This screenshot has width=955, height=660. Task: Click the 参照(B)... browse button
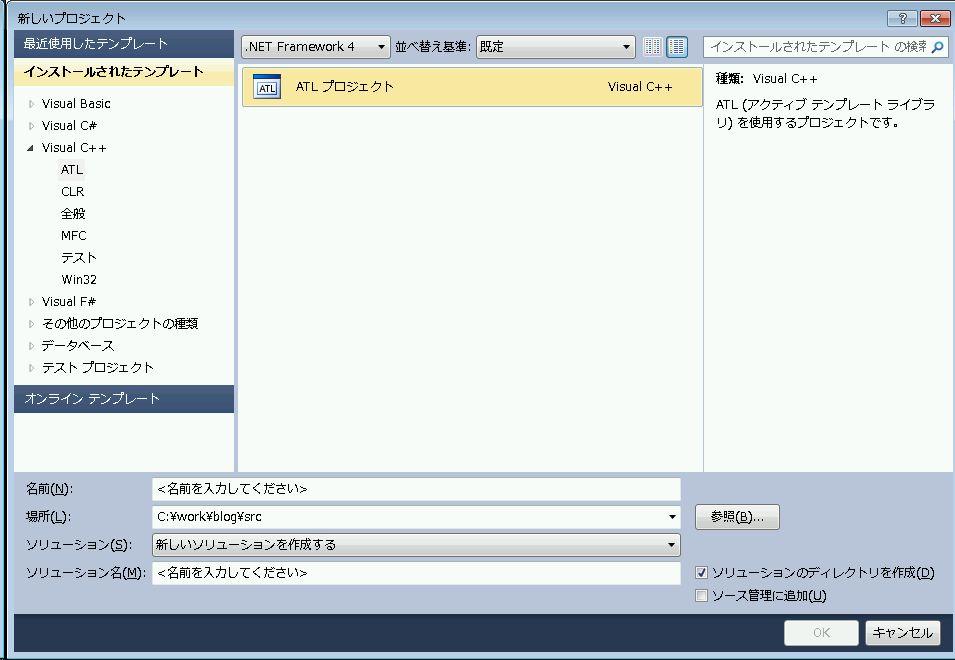737,517
